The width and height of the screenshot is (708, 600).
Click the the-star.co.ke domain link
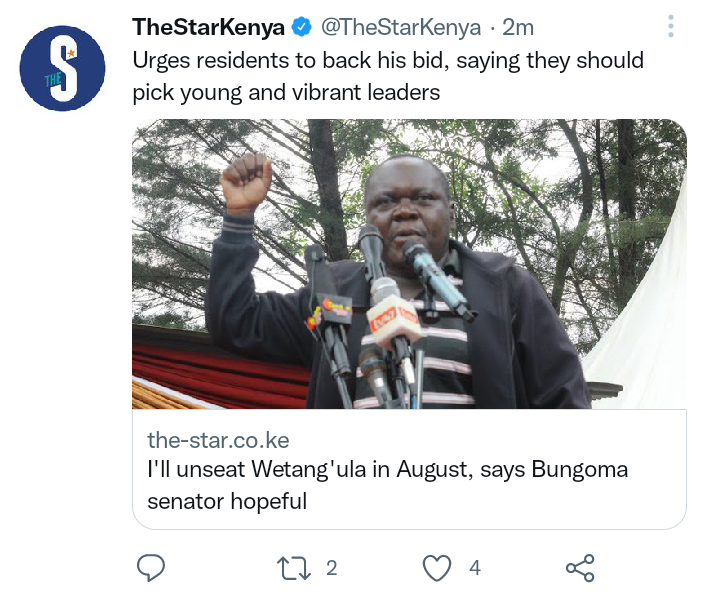218,440
